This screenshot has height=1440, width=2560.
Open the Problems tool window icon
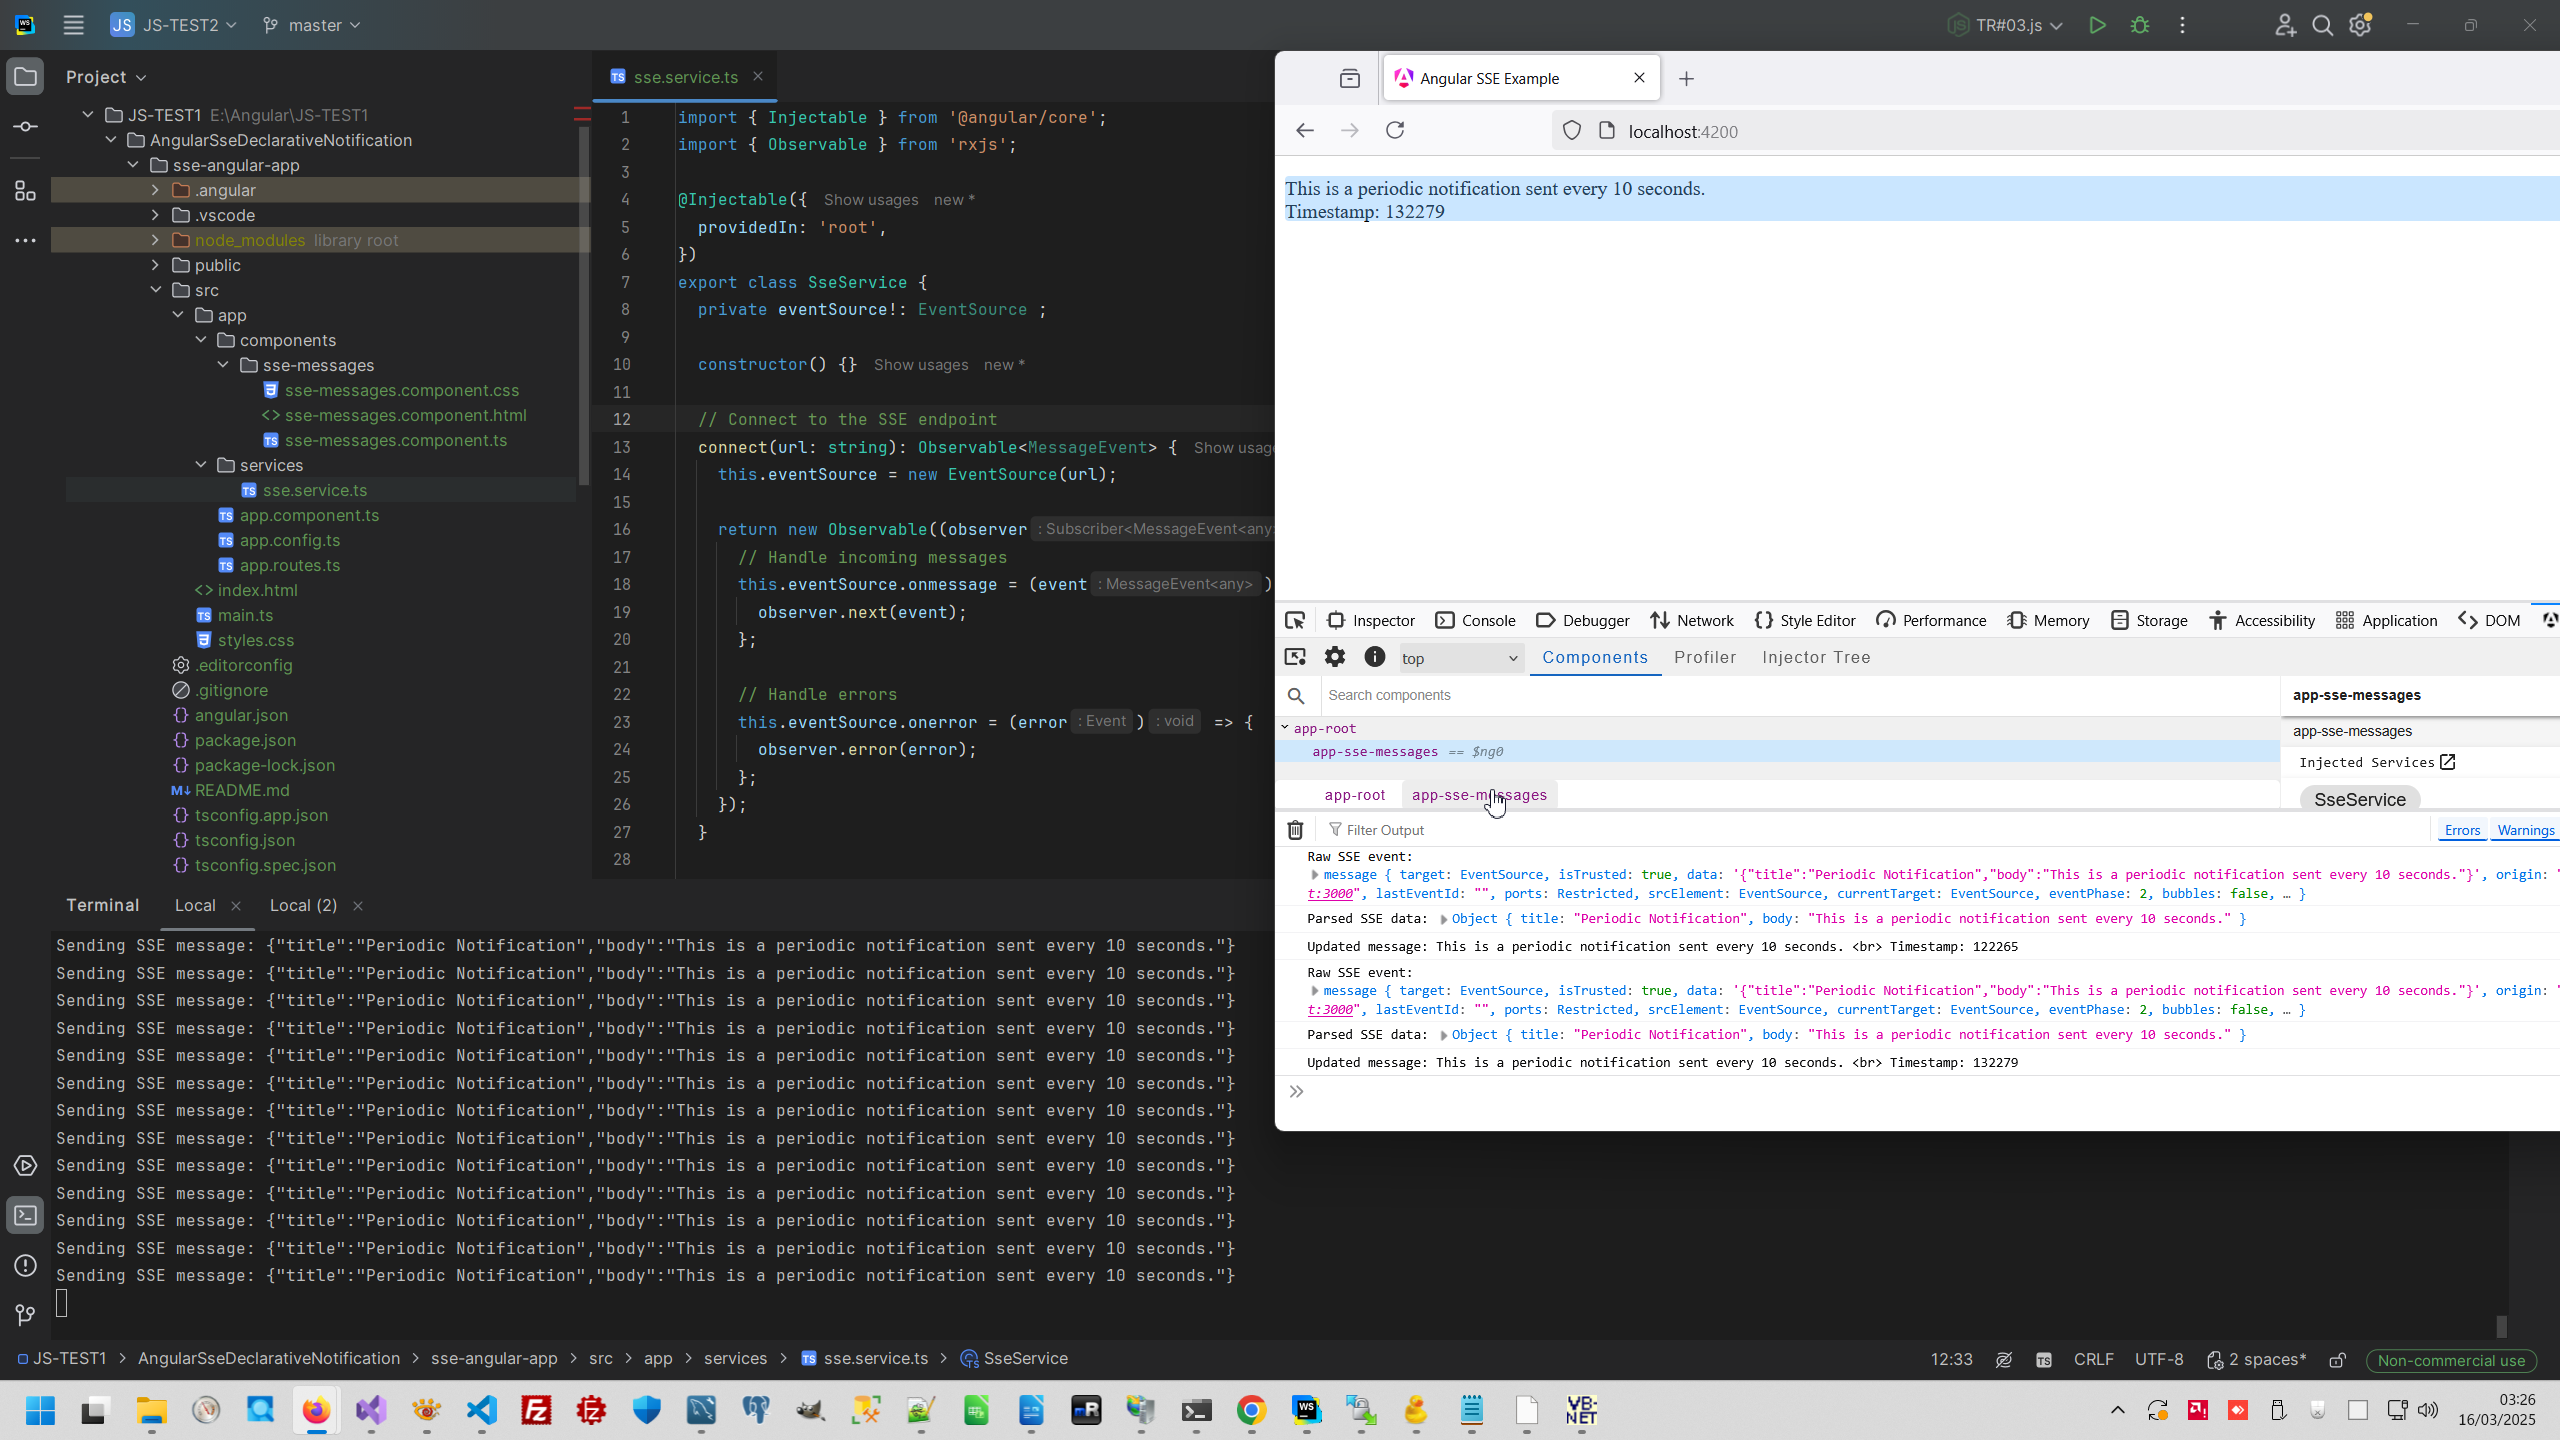pos(25,1266)
